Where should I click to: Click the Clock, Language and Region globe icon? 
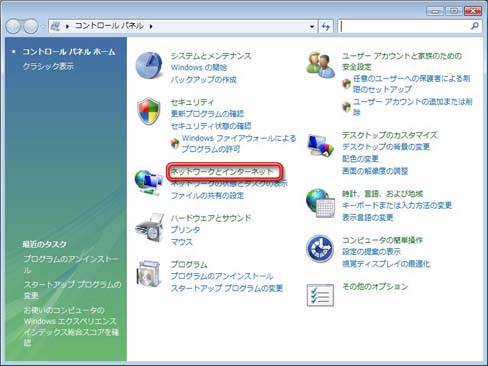320,203
